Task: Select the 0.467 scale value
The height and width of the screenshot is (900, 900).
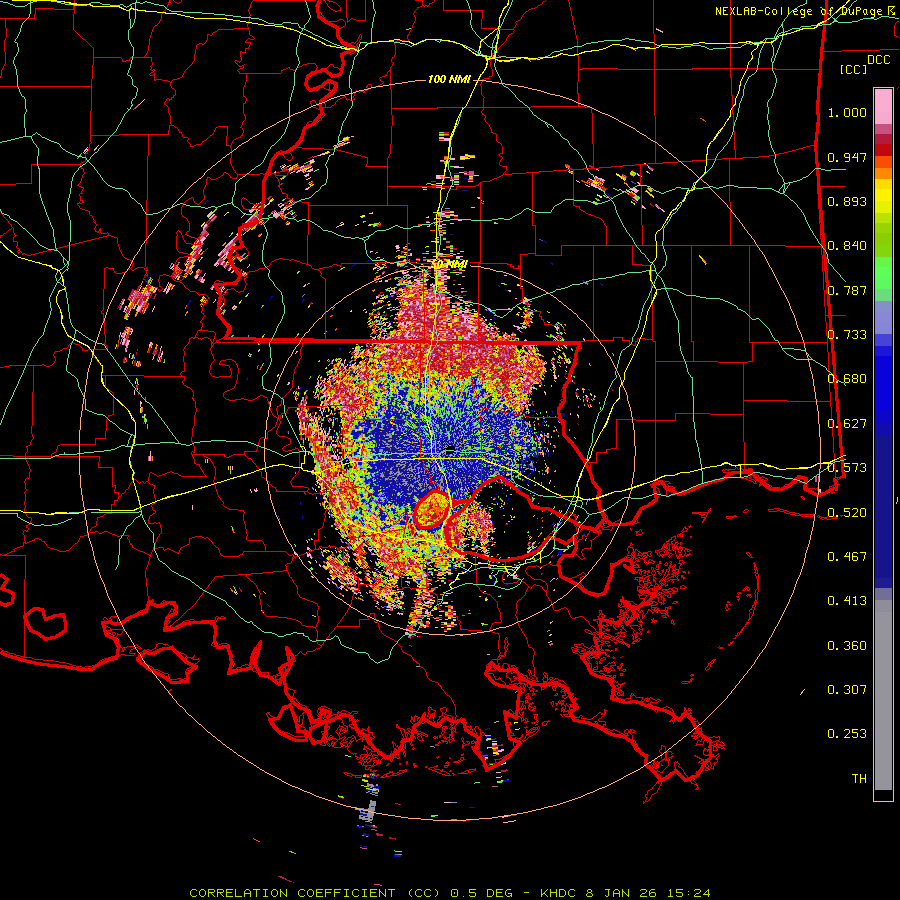Action: tap(847, 556)
